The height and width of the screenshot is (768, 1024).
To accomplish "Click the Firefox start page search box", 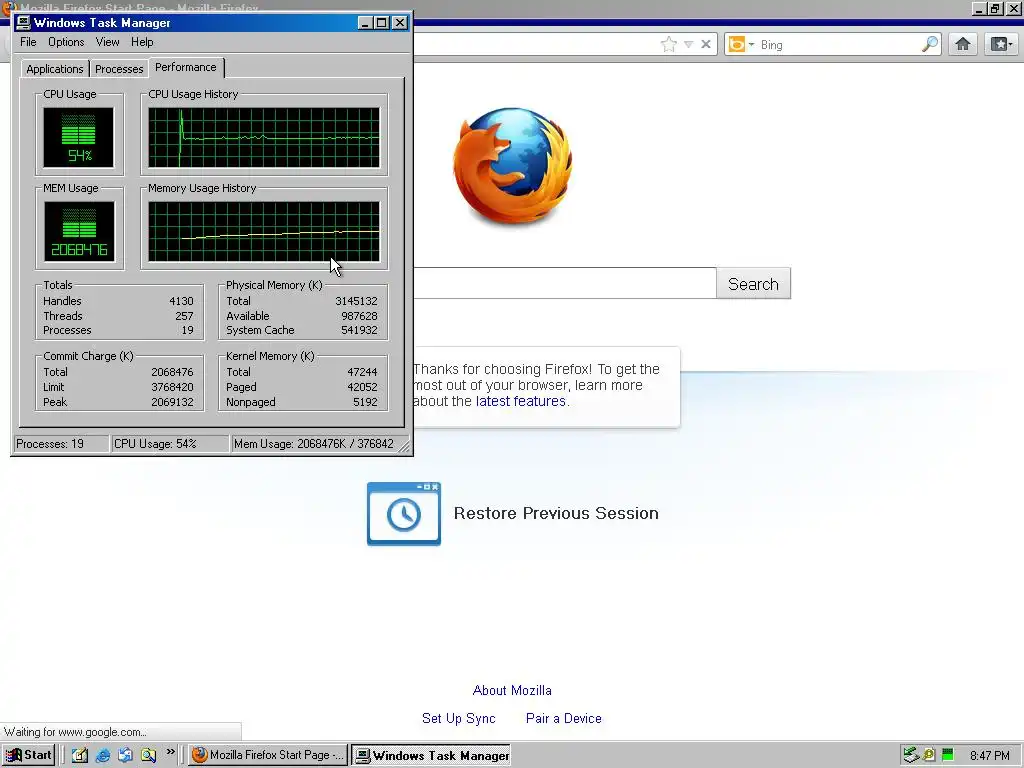I will tap(564, 283).
